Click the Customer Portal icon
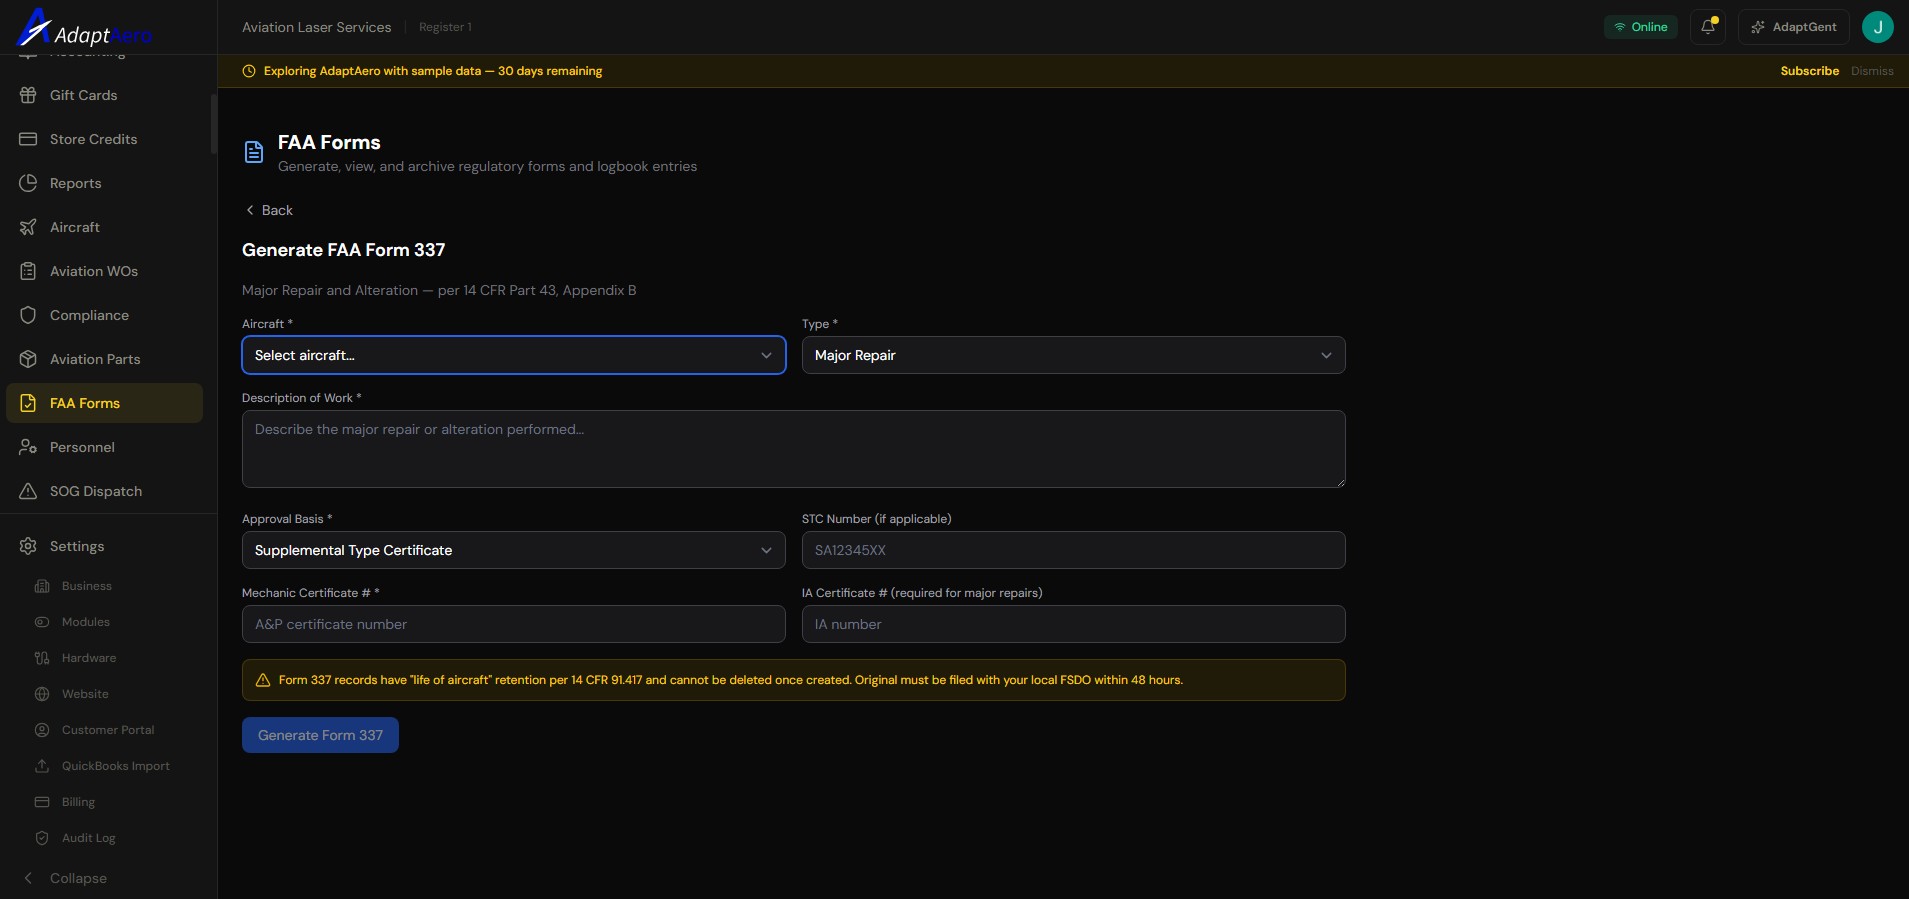Viewport: 1909px width, 899px height. point(42,730)
